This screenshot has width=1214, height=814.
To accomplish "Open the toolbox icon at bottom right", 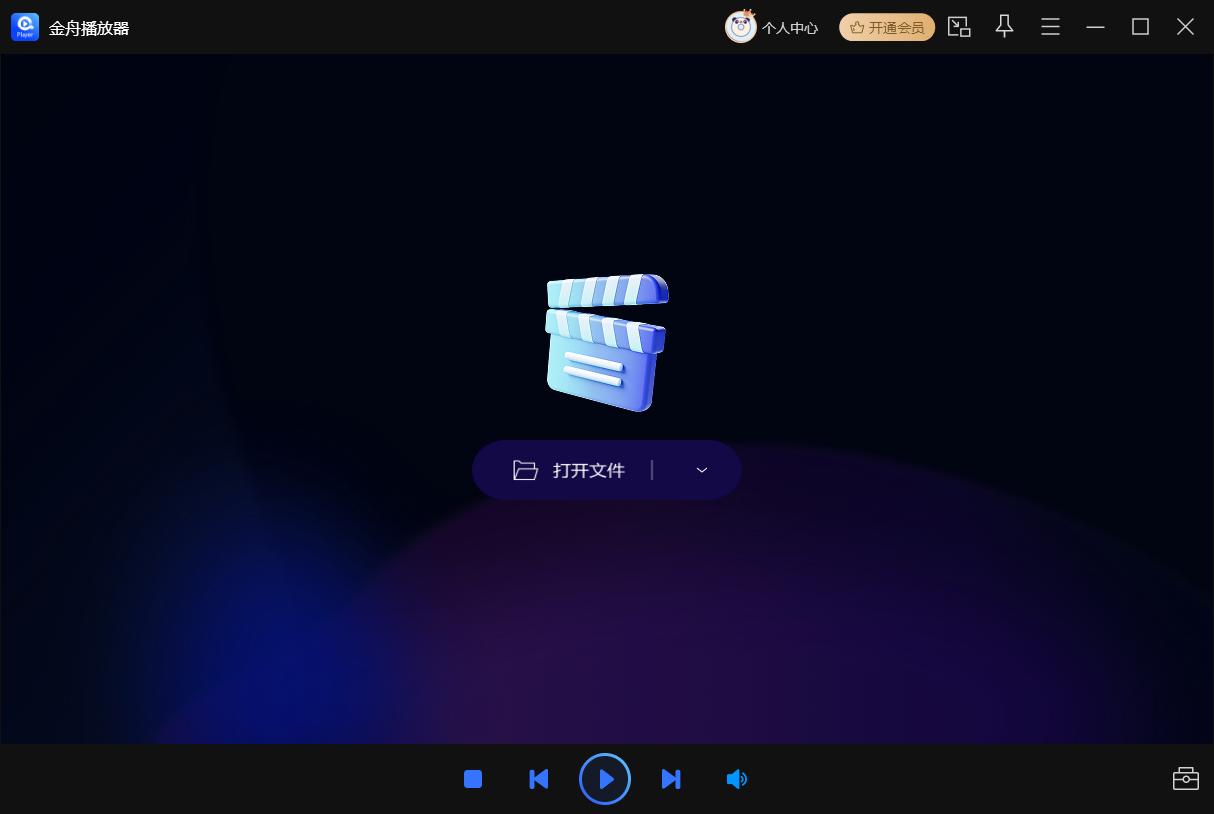I will 1186,778.
